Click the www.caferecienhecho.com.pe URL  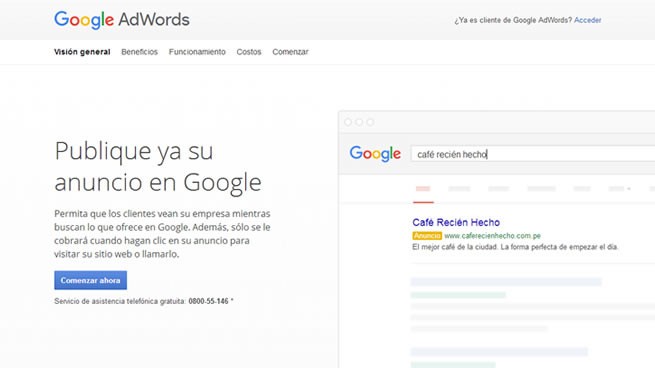point(493,236)
